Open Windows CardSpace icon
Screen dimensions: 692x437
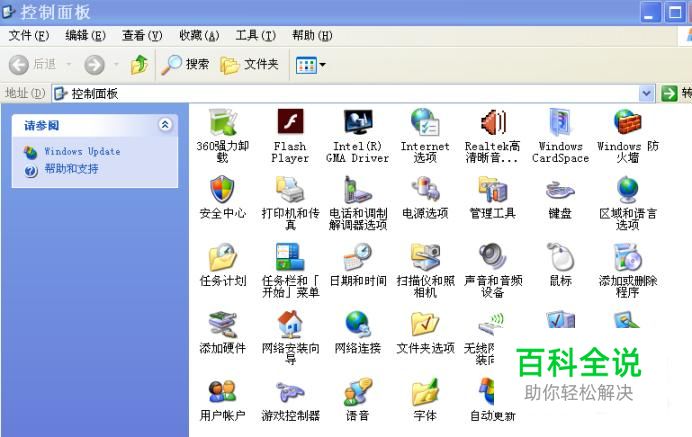560,122
